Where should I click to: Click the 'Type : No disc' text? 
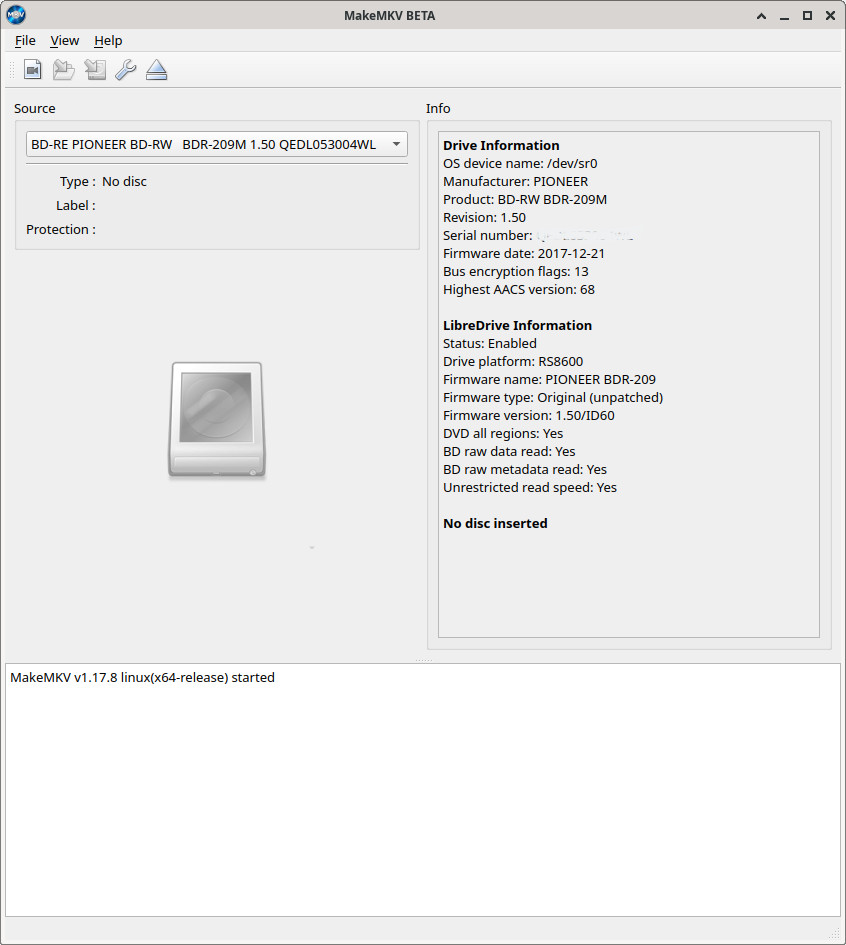[103, 181]
